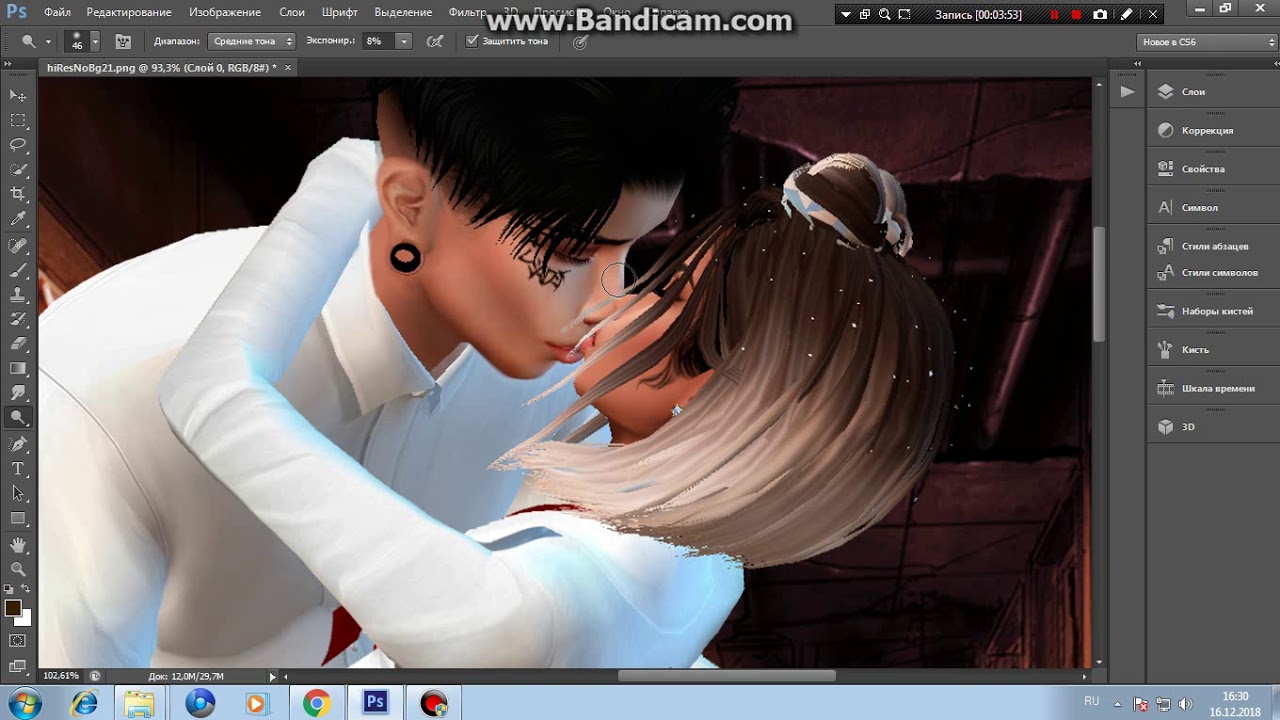Swap foreground and background colors
This screenshot has width=1280, height=720.
point(27,590)
